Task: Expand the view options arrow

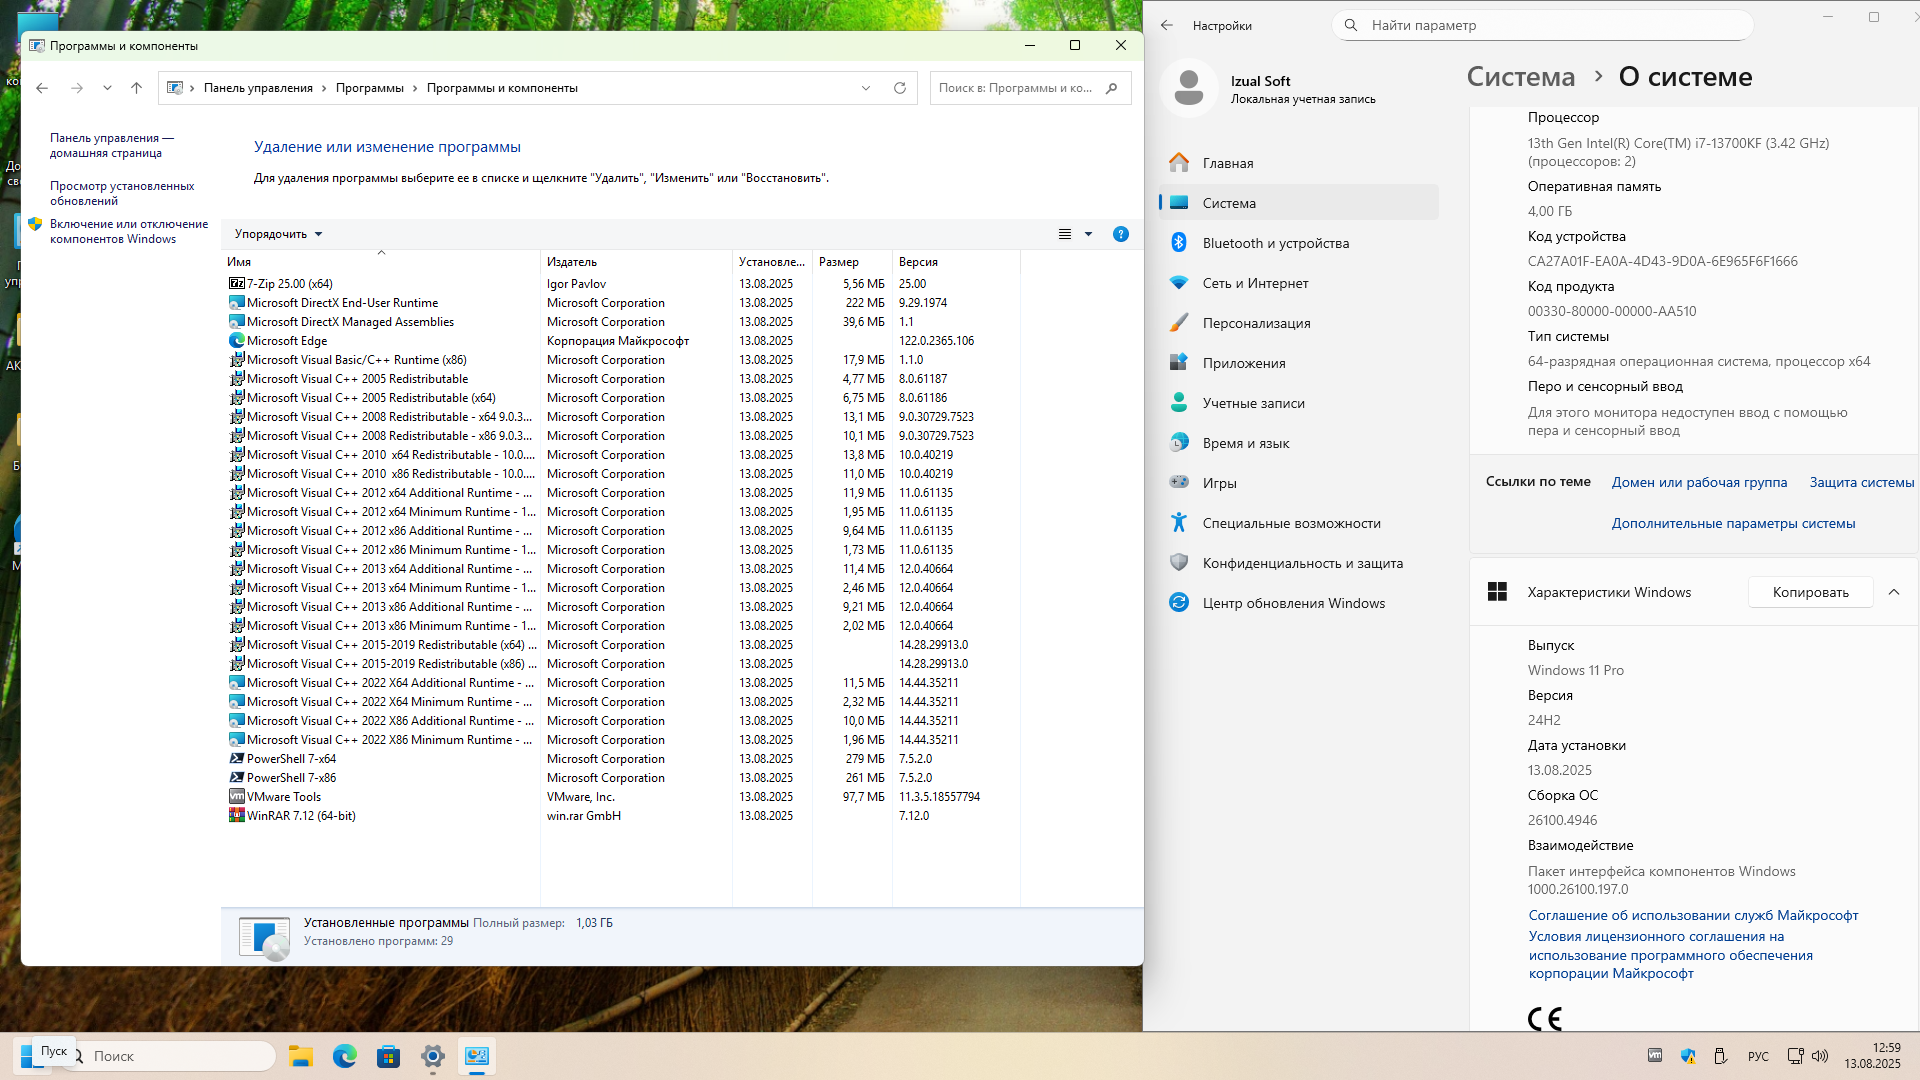Action: click(x=1089, y=234)
